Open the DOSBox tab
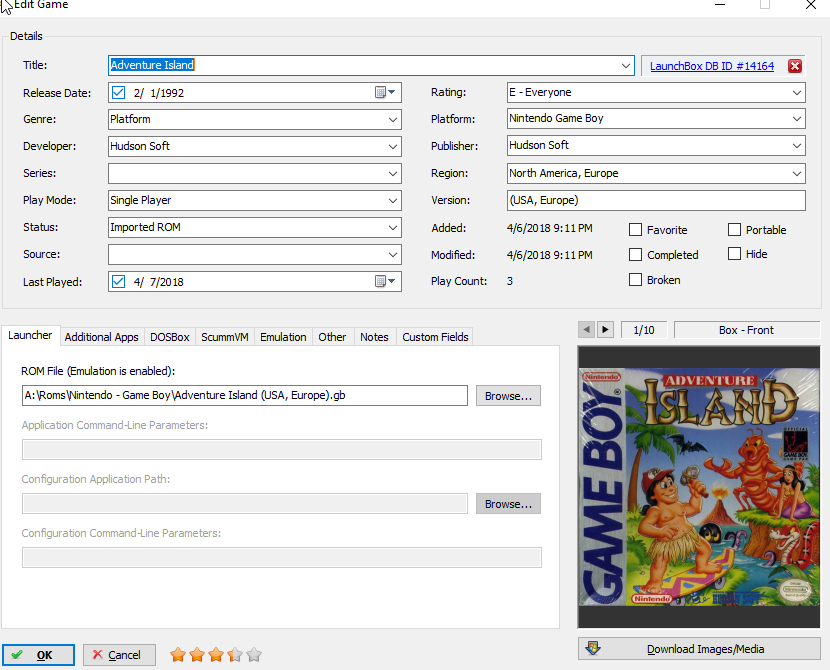The image size is (830, 670). pyautogui.click(x=169, y=337)
